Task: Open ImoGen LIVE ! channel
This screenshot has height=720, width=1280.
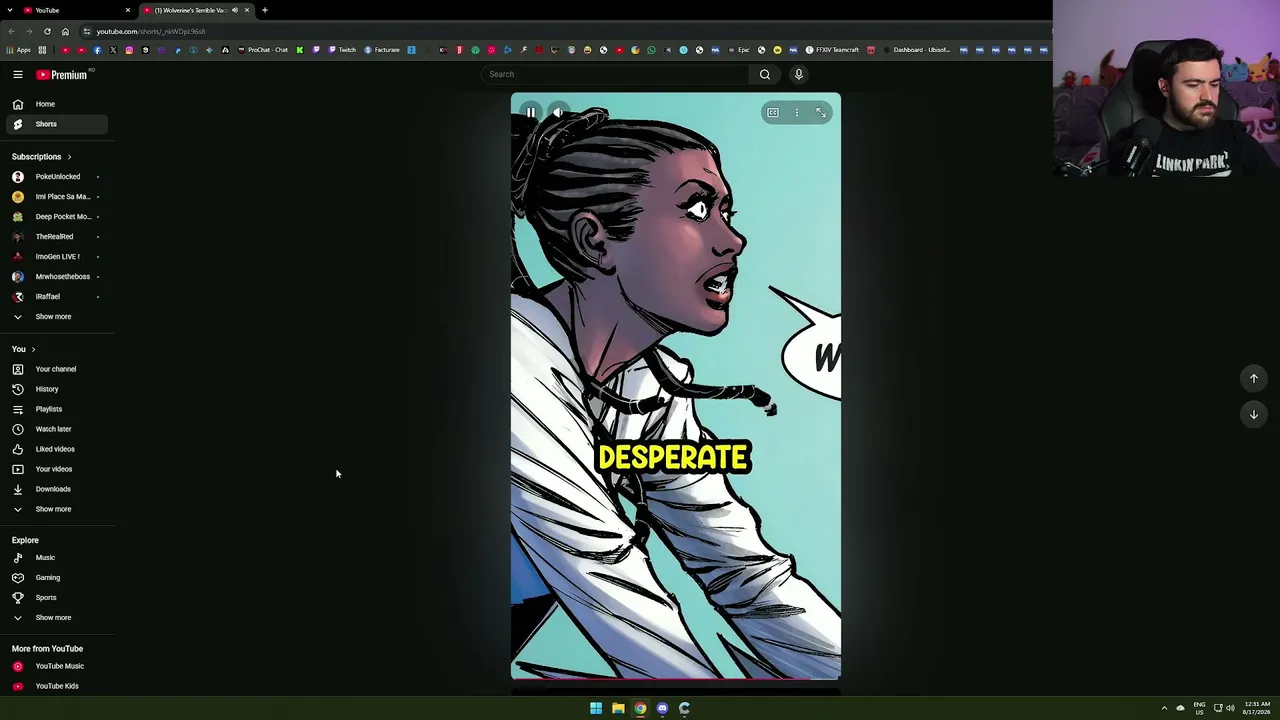Action: coord(55,257)
